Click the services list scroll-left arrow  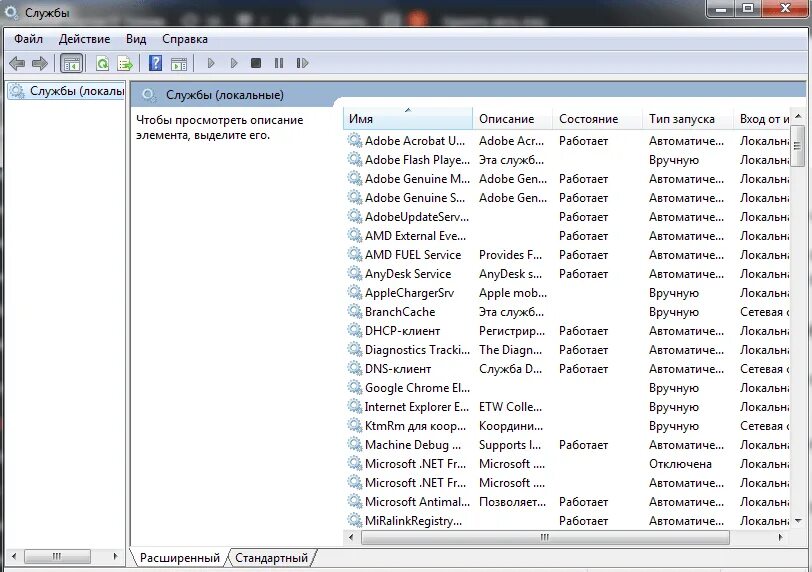click(x=351, y=537)
